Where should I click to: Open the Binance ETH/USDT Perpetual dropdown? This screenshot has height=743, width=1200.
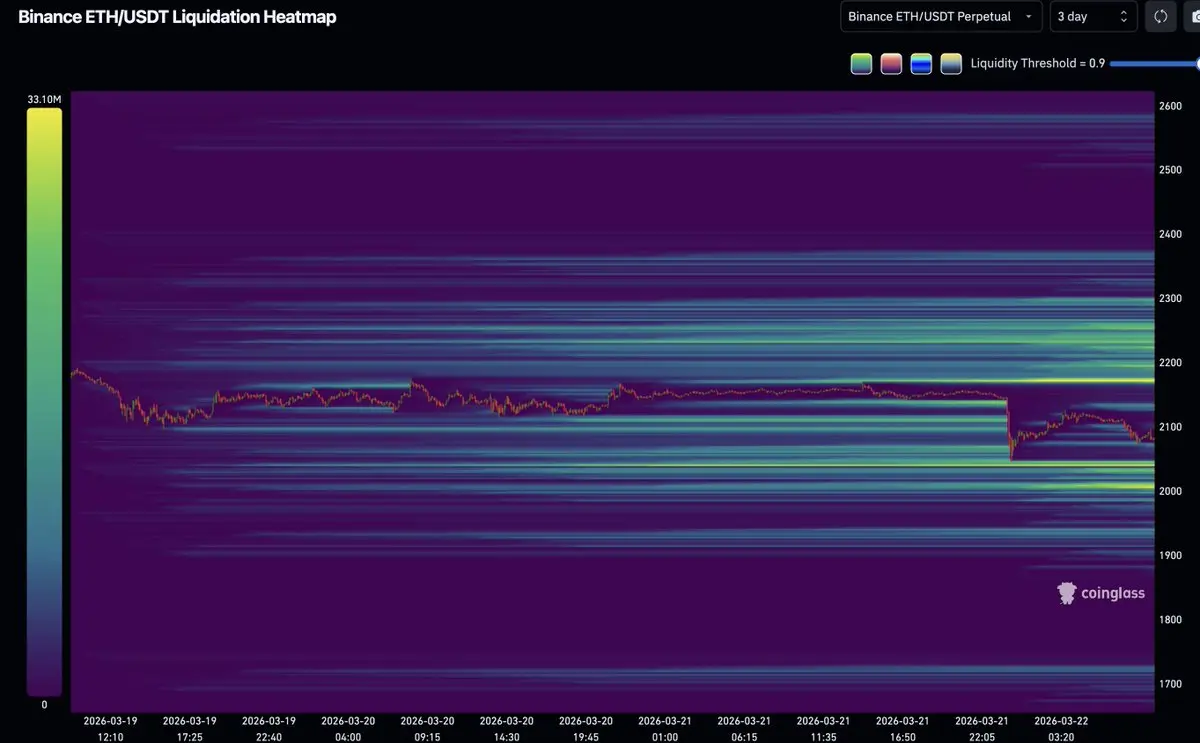(941, 17)
